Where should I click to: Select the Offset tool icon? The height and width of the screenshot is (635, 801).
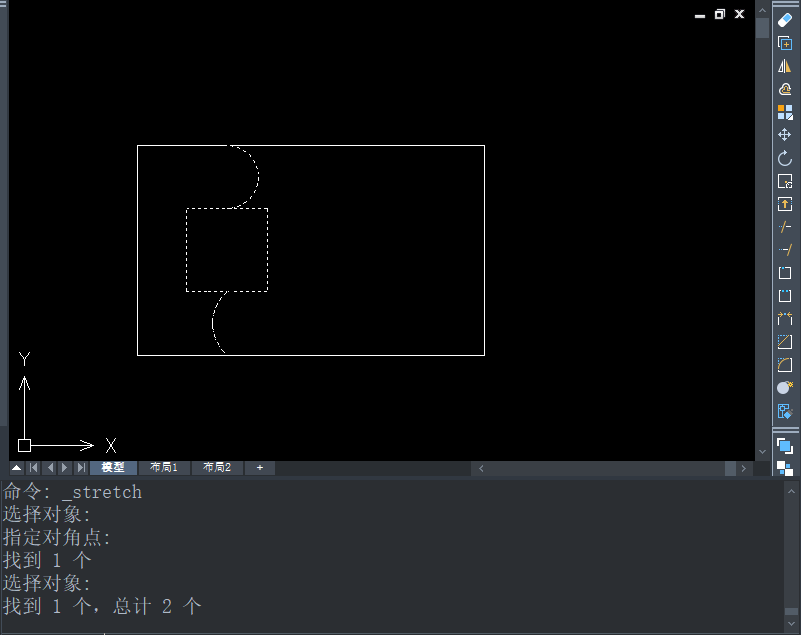[785, 89]
